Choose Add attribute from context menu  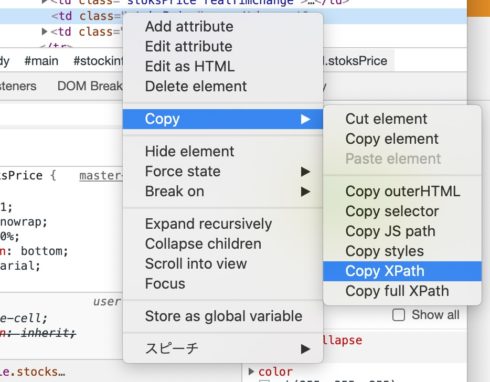tap(223, 27)
